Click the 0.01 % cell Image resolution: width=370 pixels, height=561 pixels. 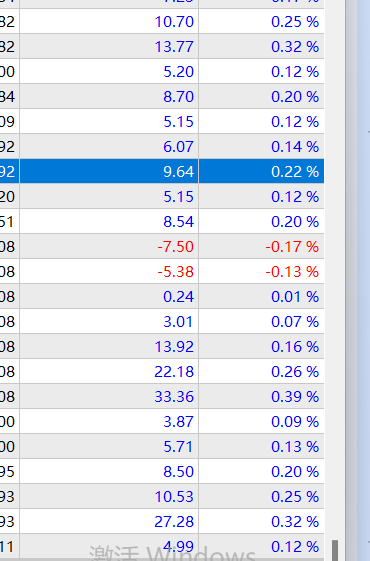(x=295, y=297)
